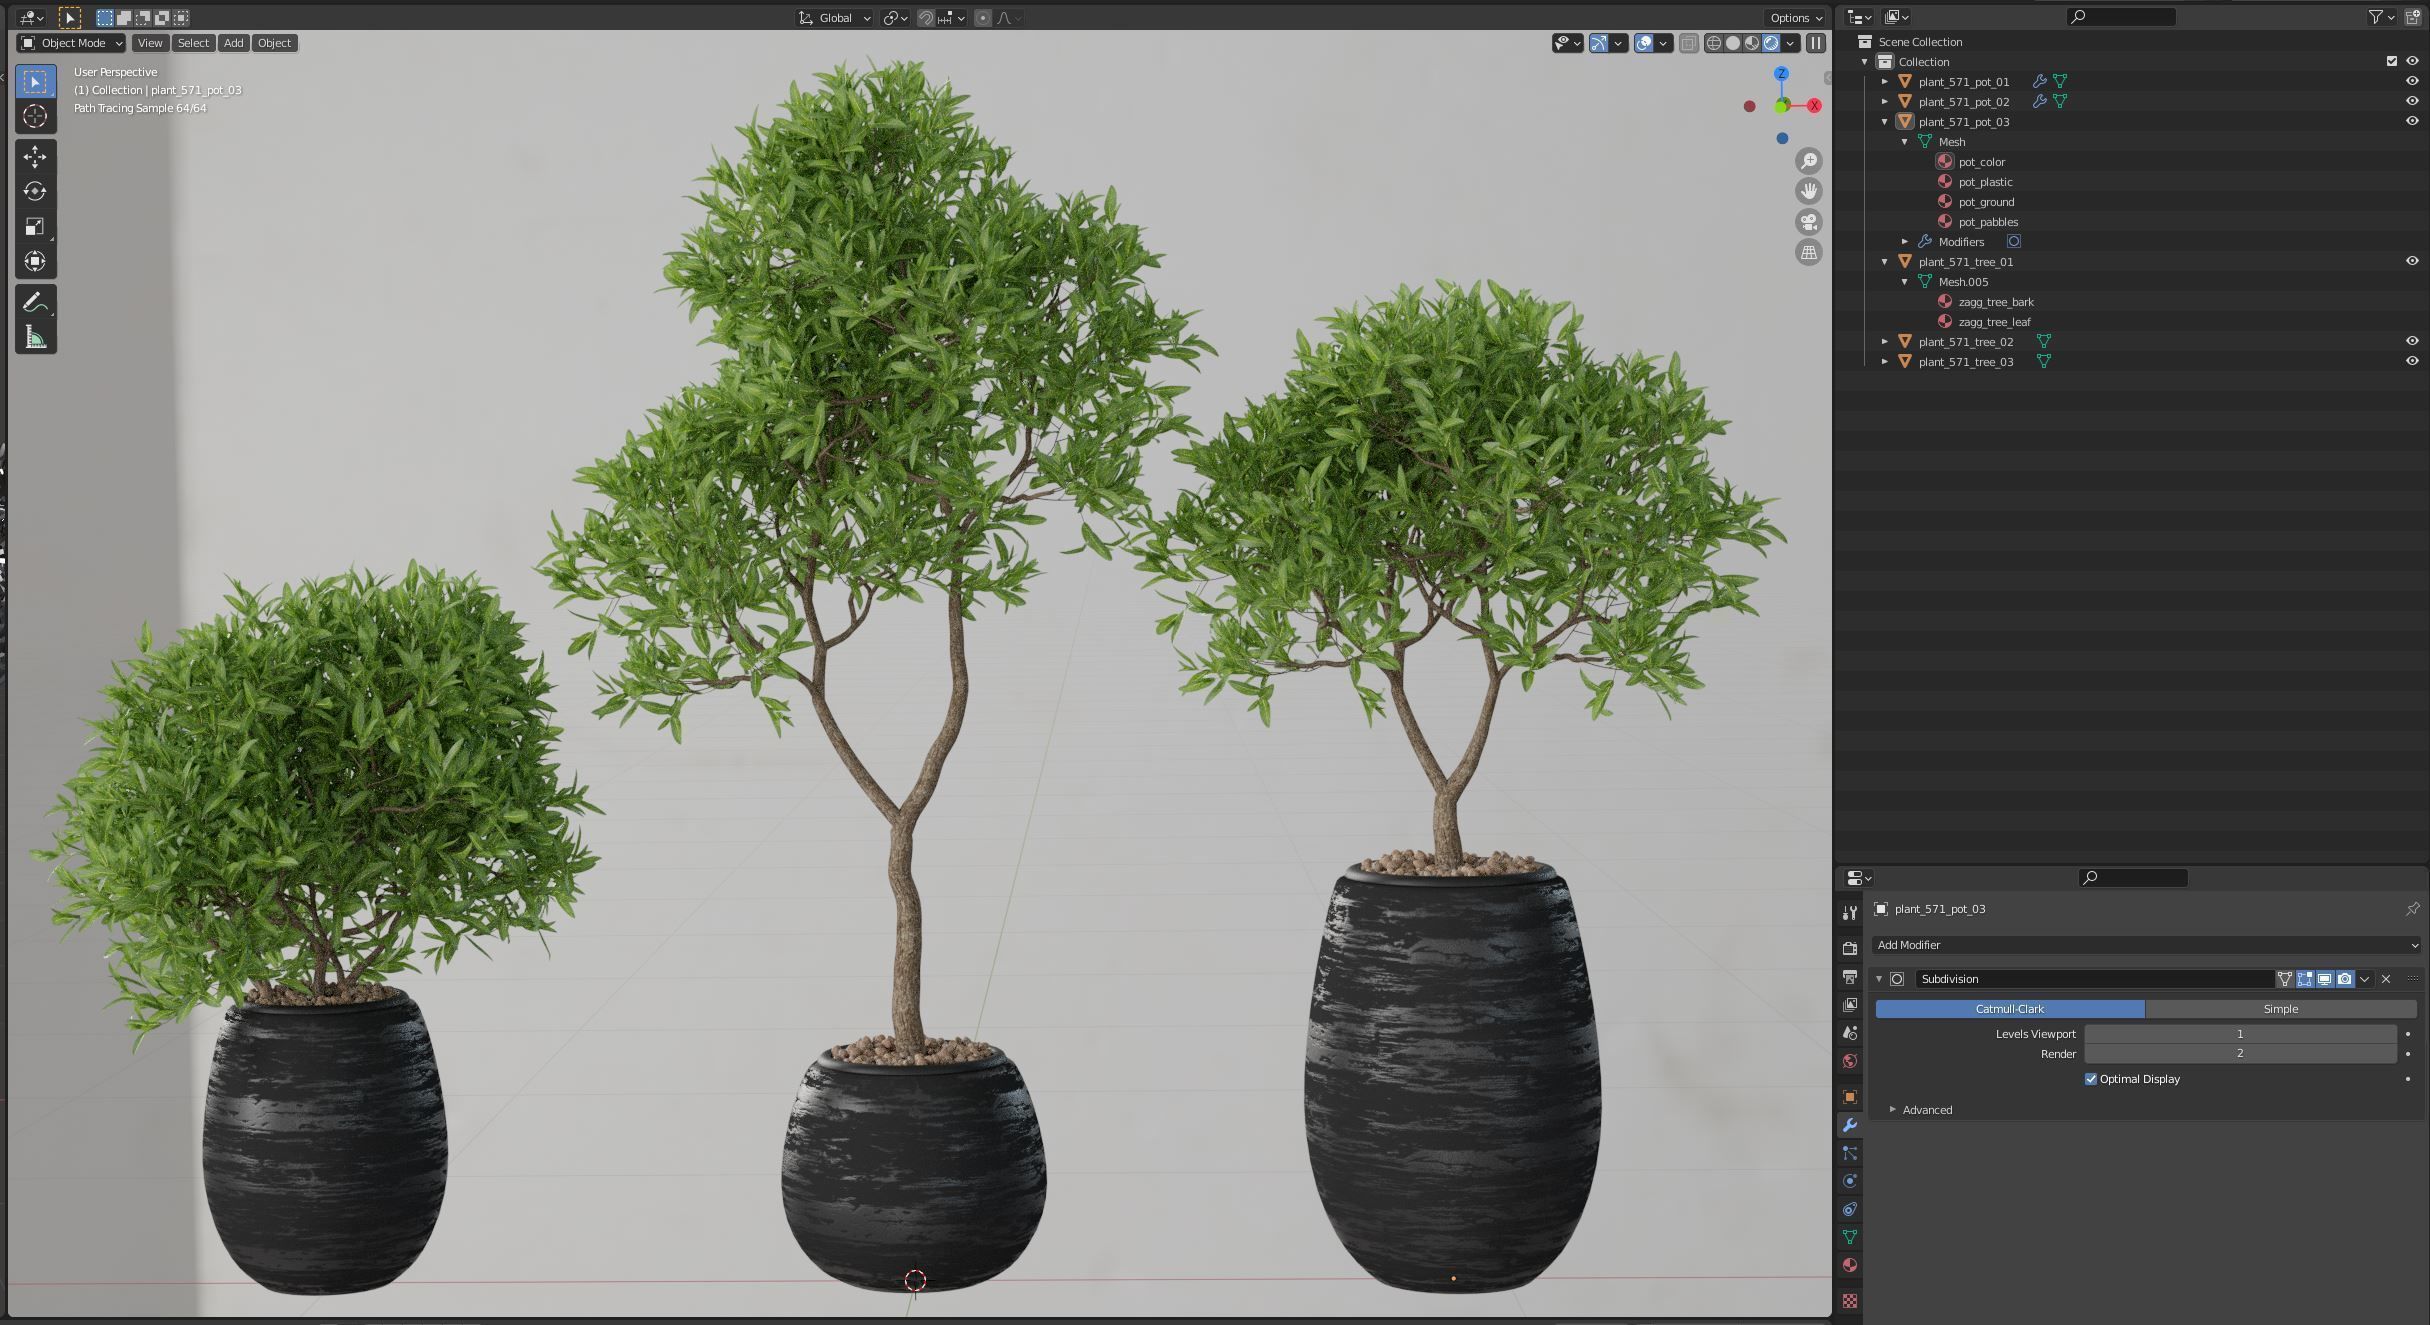
Task: Hide plant_571_tree_03 in outliner
Action: pos(2411,361)
